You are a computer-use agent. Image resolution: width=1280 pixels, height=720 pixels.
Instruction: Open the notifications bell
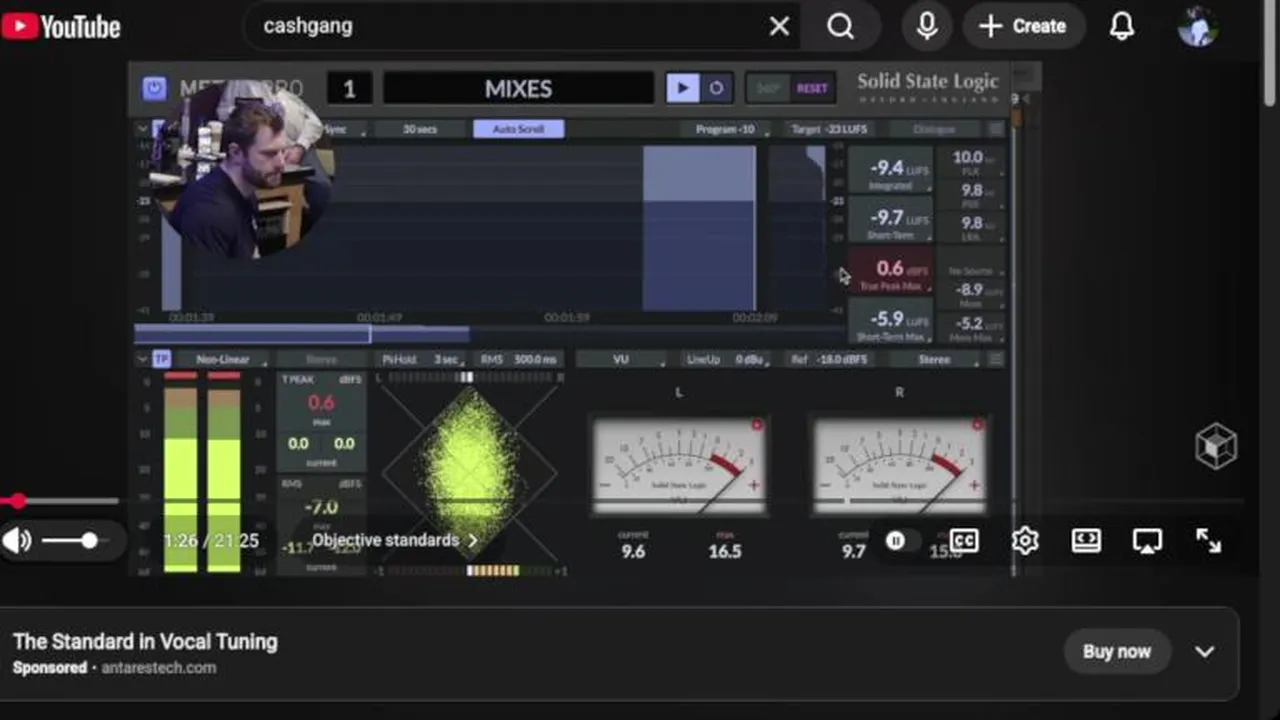point(1122,27)
